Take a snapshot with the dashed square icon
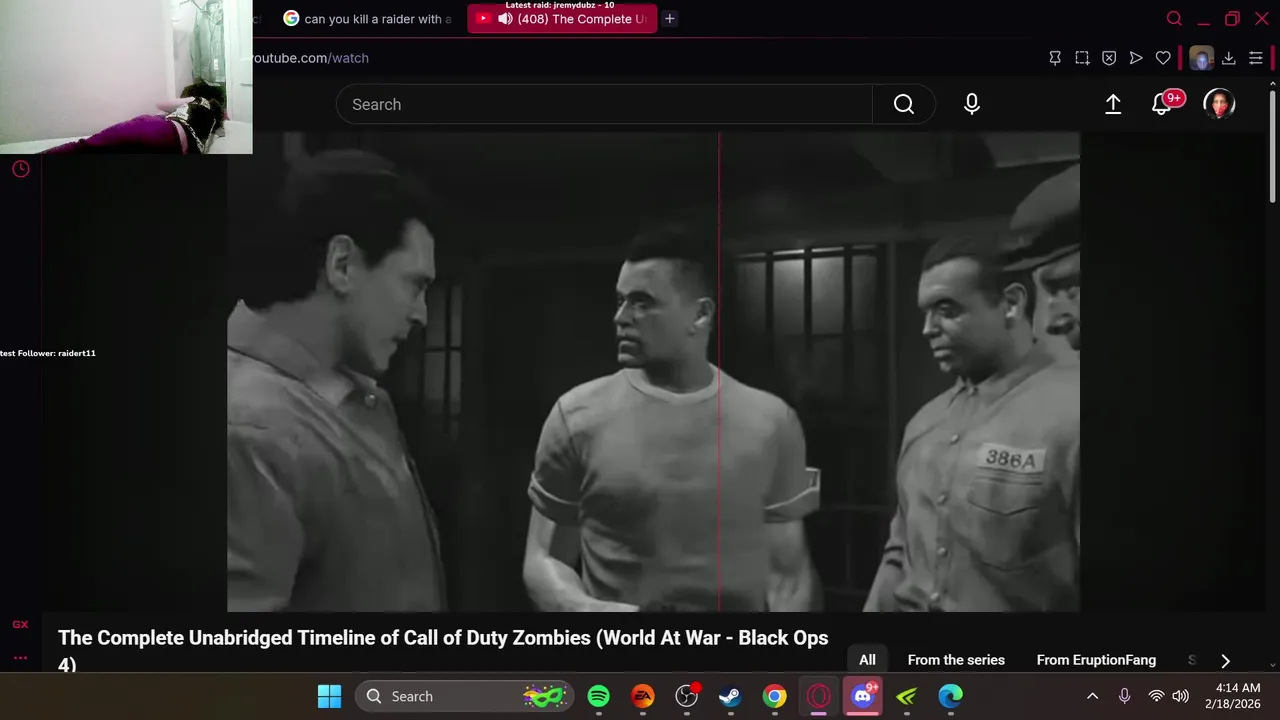 [1082, 58]
